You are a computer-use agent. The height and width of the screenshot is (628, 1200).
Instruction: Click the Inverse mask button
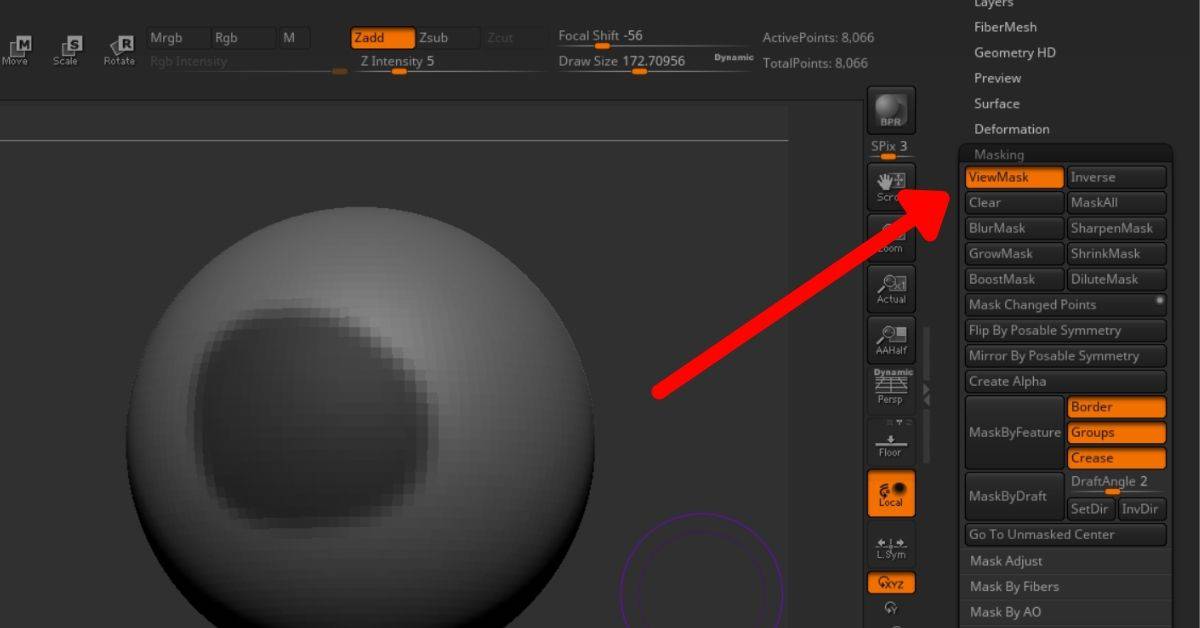click(1116, 177)
